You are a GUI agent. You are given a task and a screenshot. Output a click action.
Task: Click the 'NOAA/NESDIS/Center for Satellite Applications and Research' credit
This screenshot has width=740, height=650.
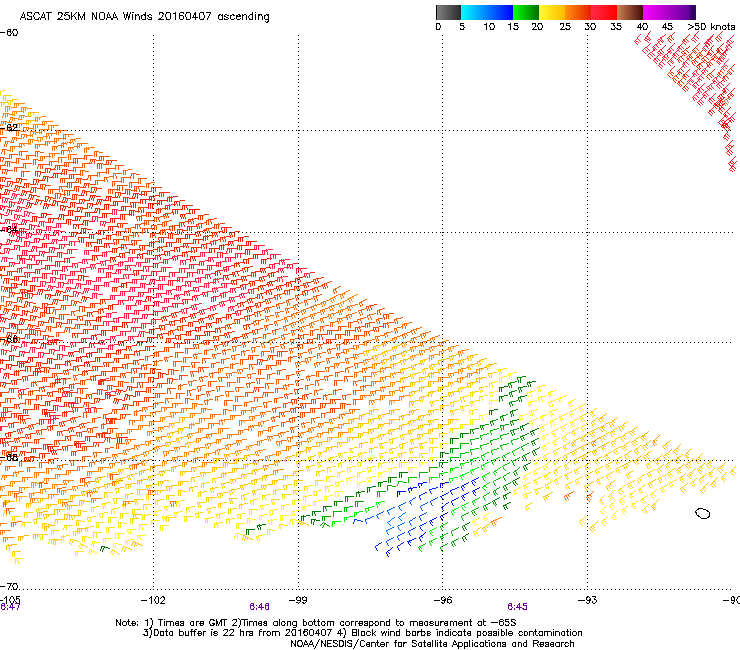432,644
